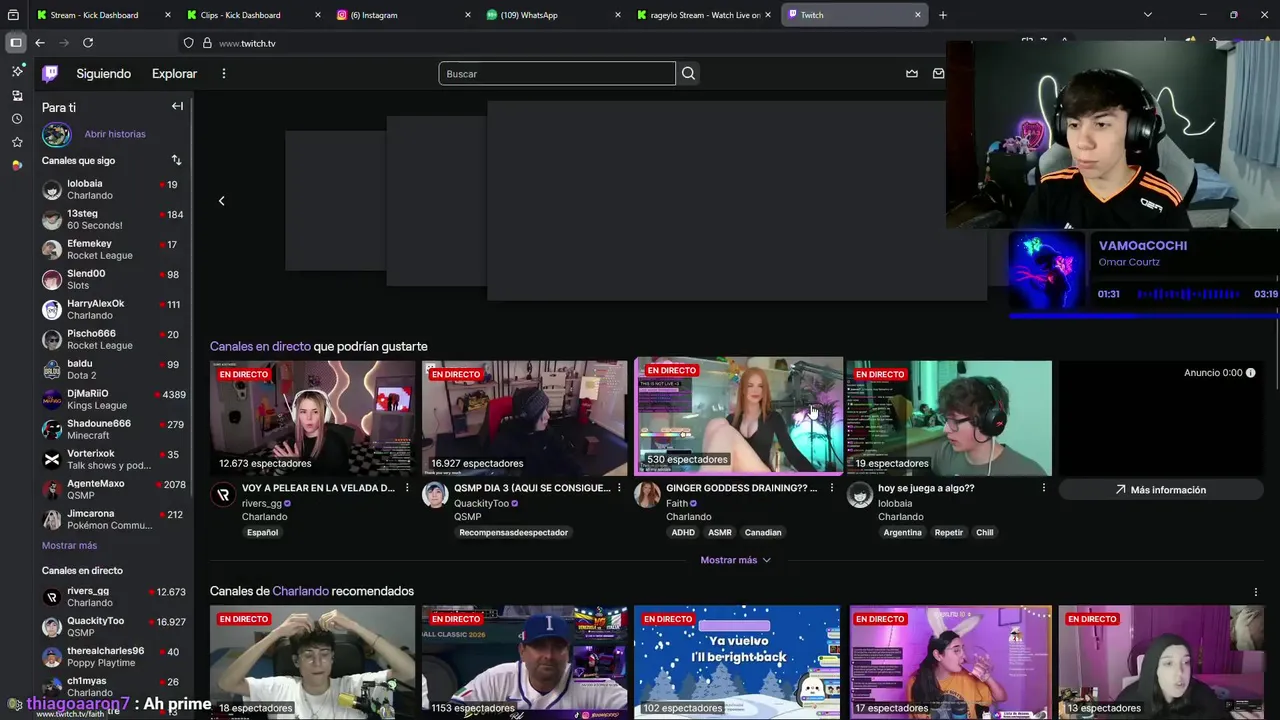This screenshot has width=1280, height=720.
Task: Open stories avatar in sidebar
Action: [x=56, y=134]
